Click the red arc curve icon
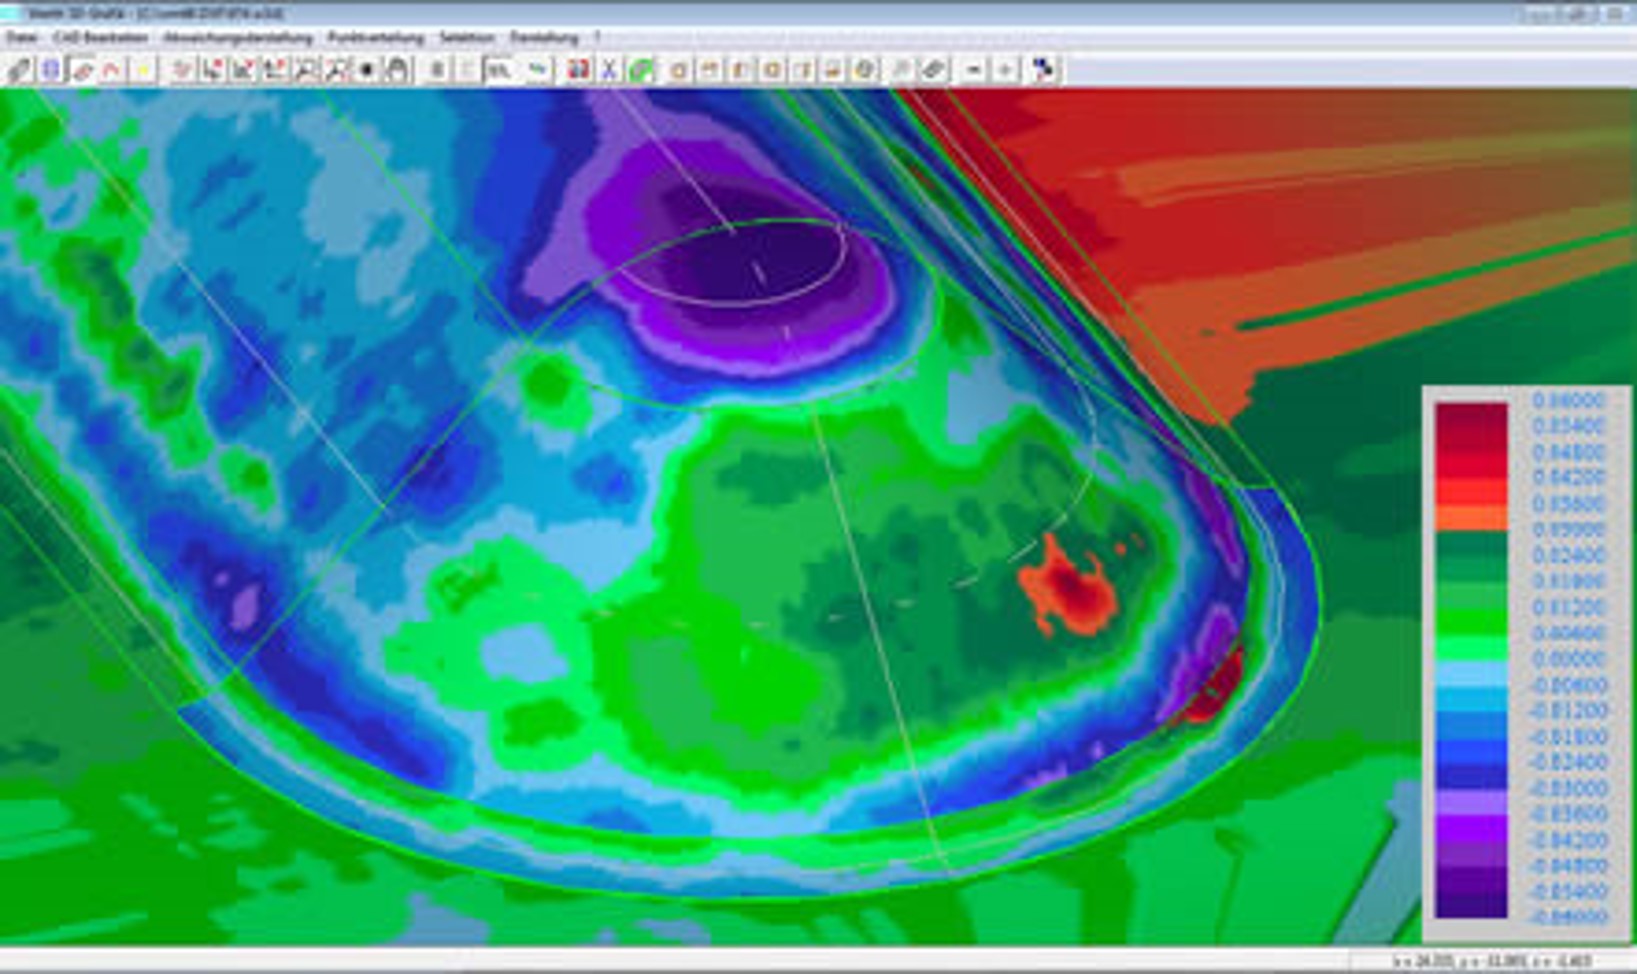Screen dimensions: 1637x974 click(x=112, y=70)
